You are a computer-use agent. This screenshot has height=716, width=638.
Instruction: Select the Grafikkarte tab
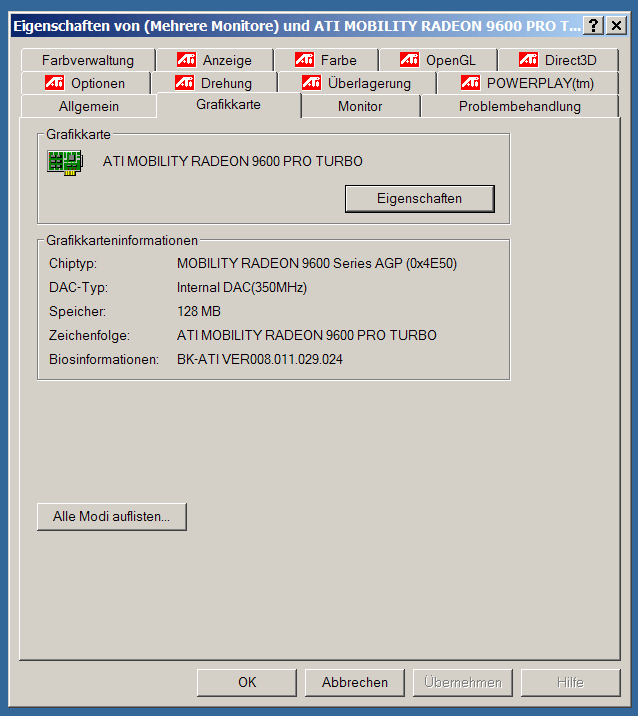pyautogui.click(x=228, y=105)
